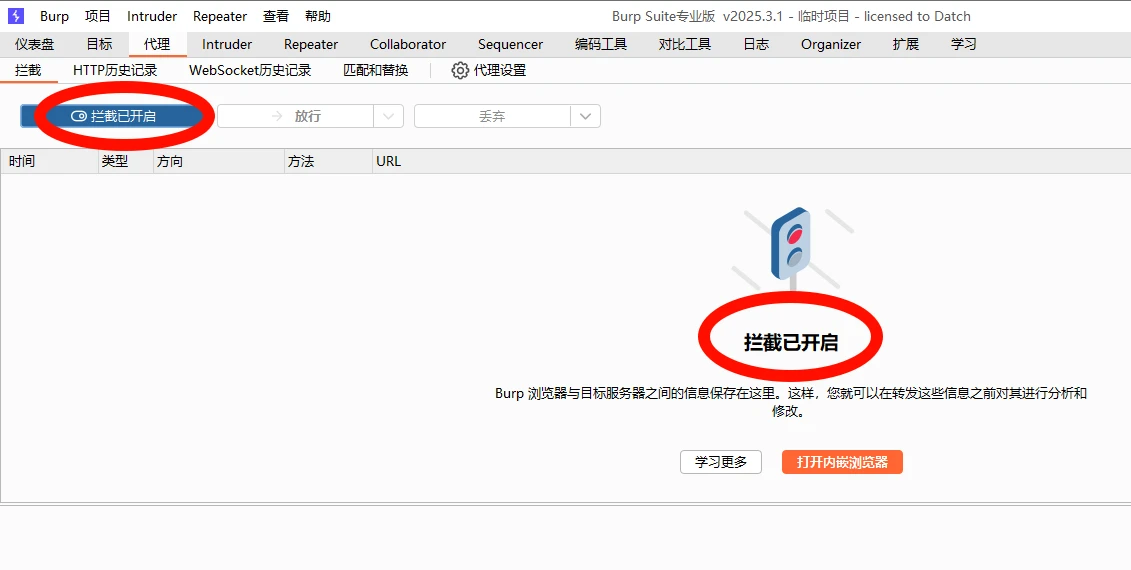Switch to the 目标 tab

[x=100, y=44]
